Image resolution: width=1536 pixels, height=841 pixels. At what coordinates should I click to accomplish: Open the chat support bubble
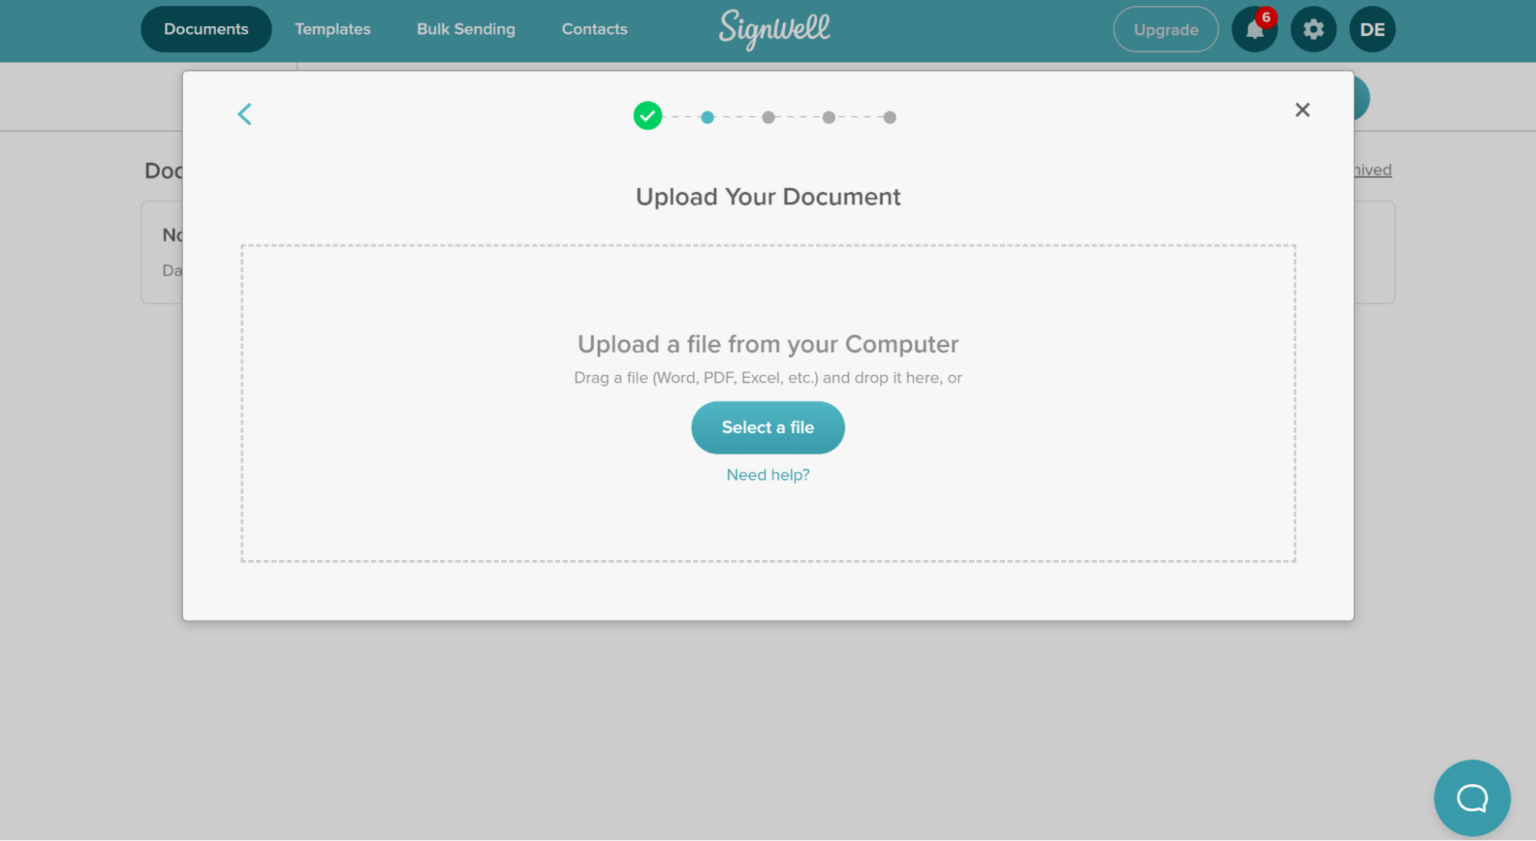coord(1471,798)
